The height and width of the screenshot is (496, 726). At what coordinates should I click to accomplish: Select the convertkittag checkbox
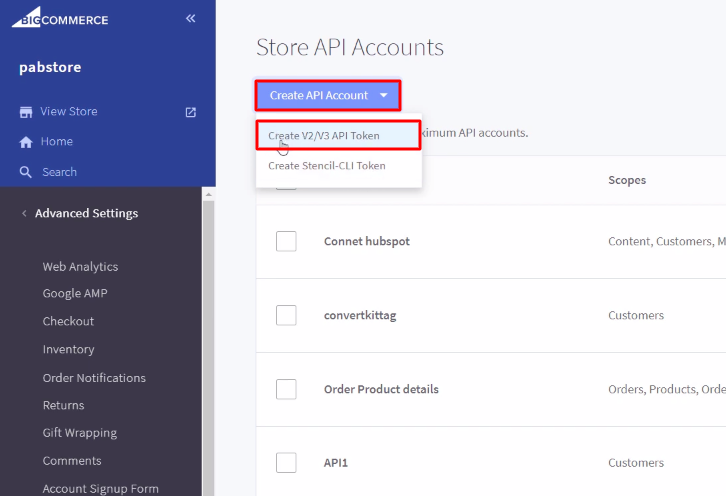(286, 315)
